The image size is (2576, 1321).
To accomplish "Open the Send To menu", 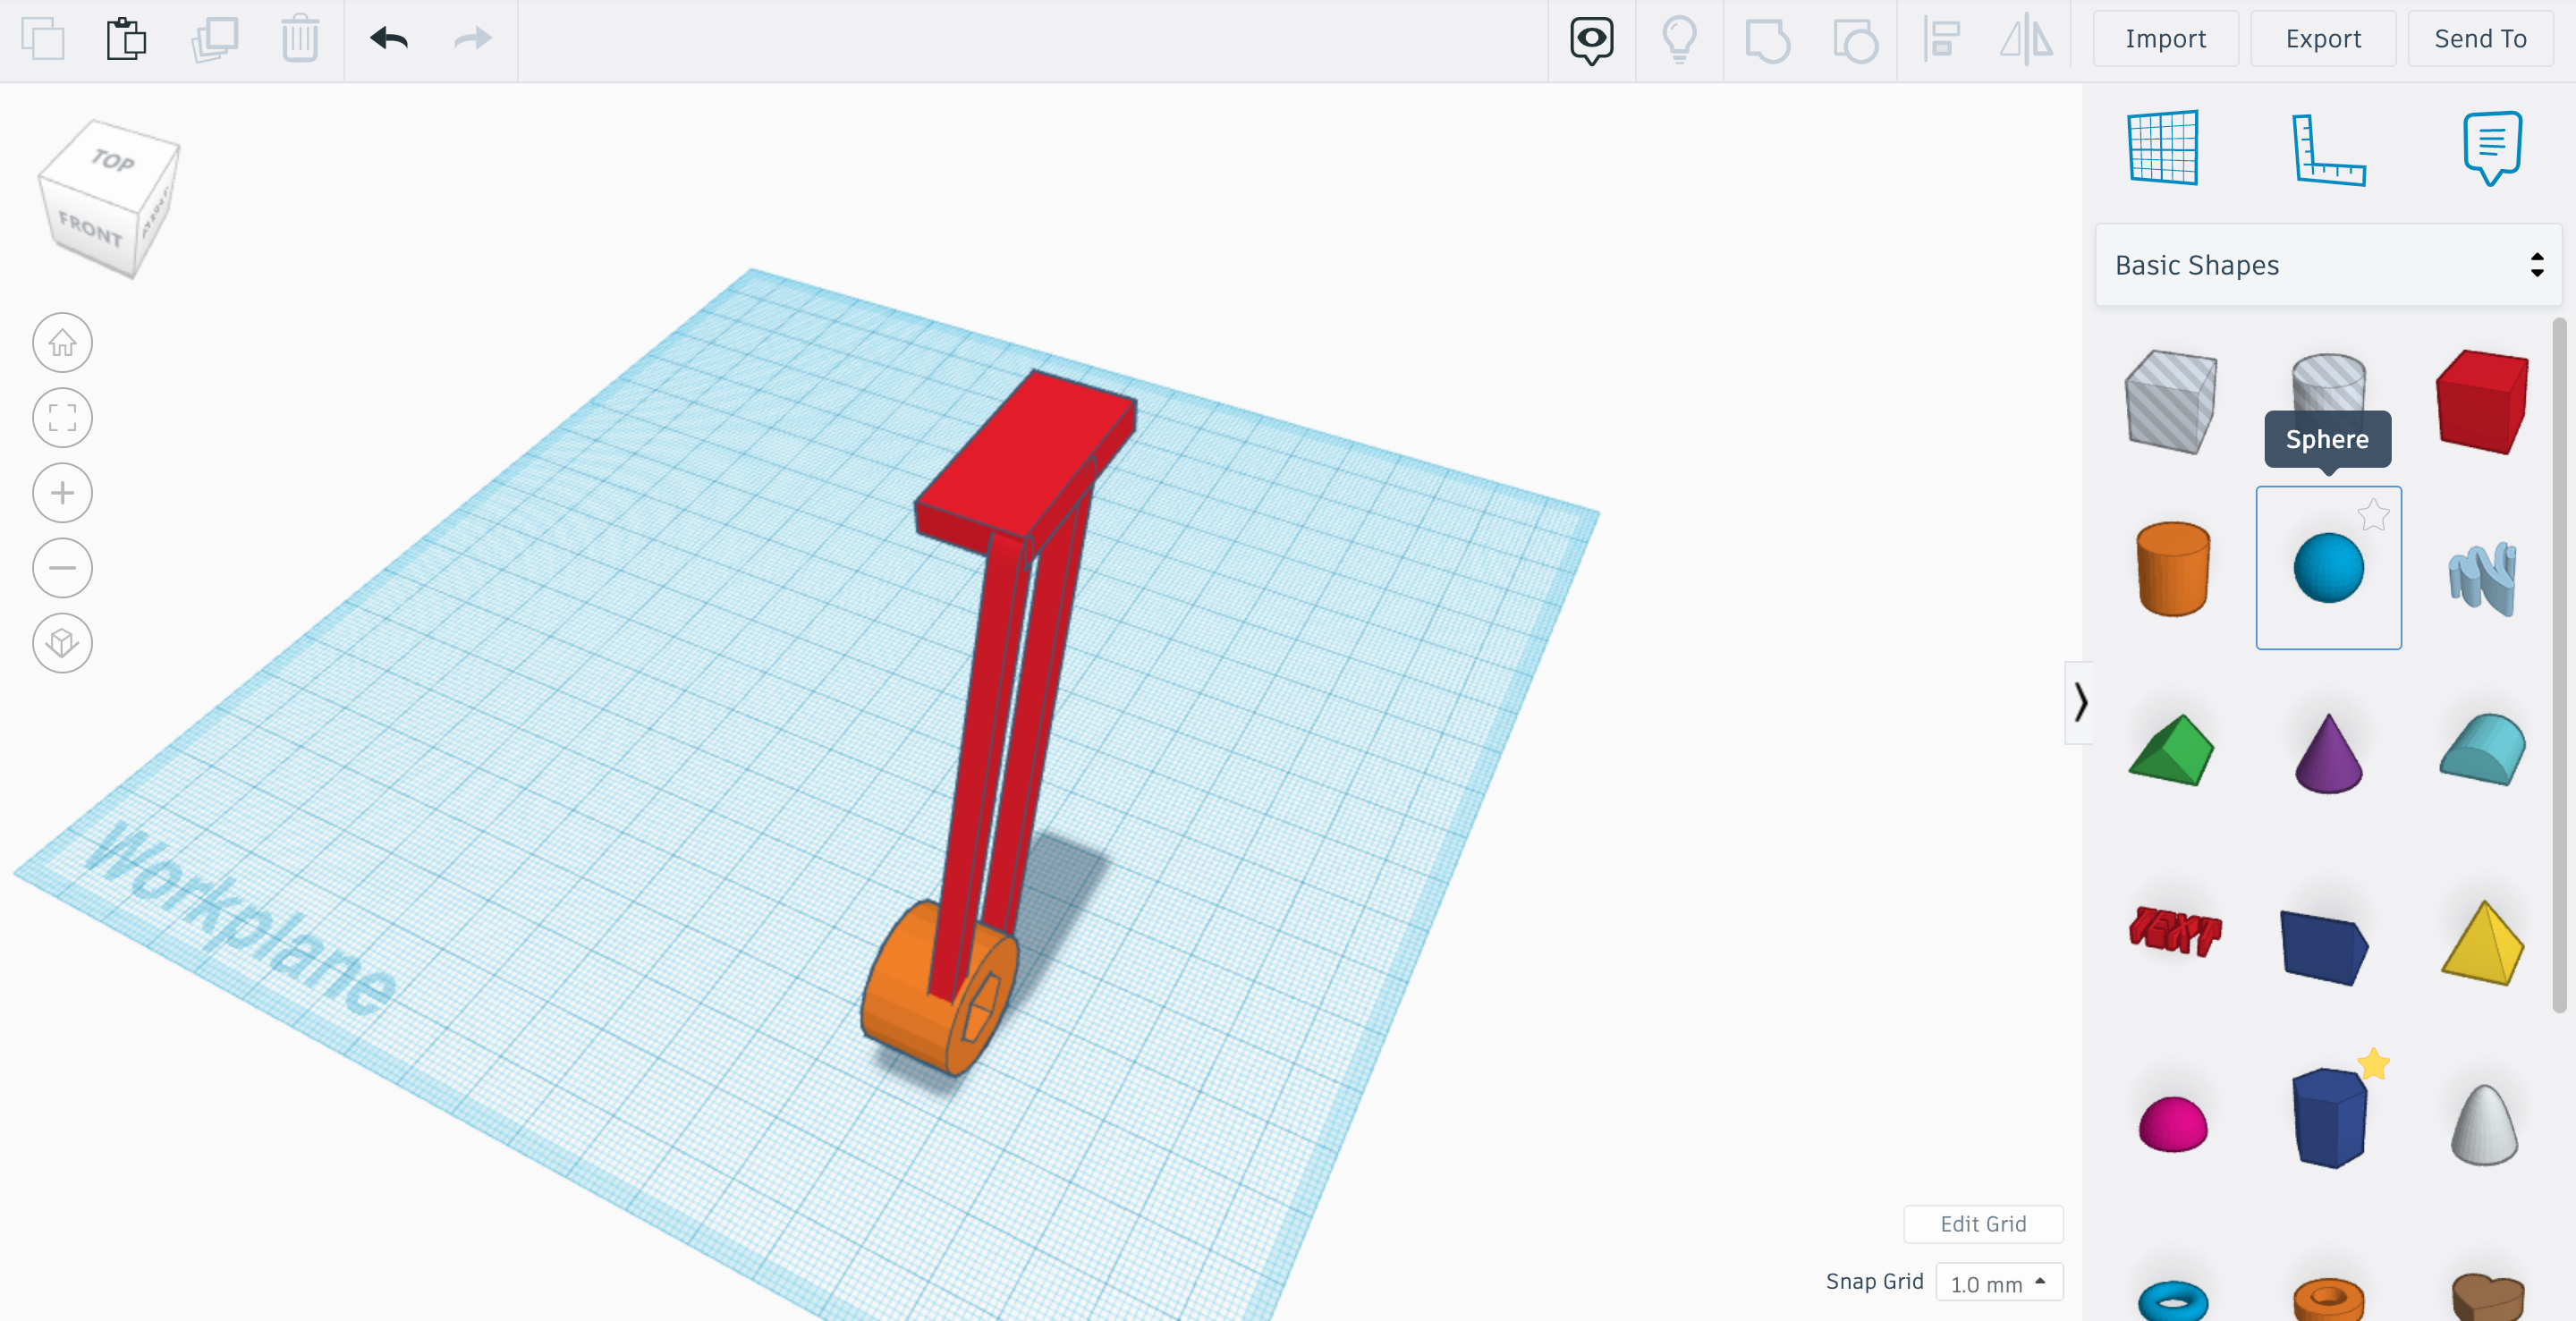I will pos(2479,39).
